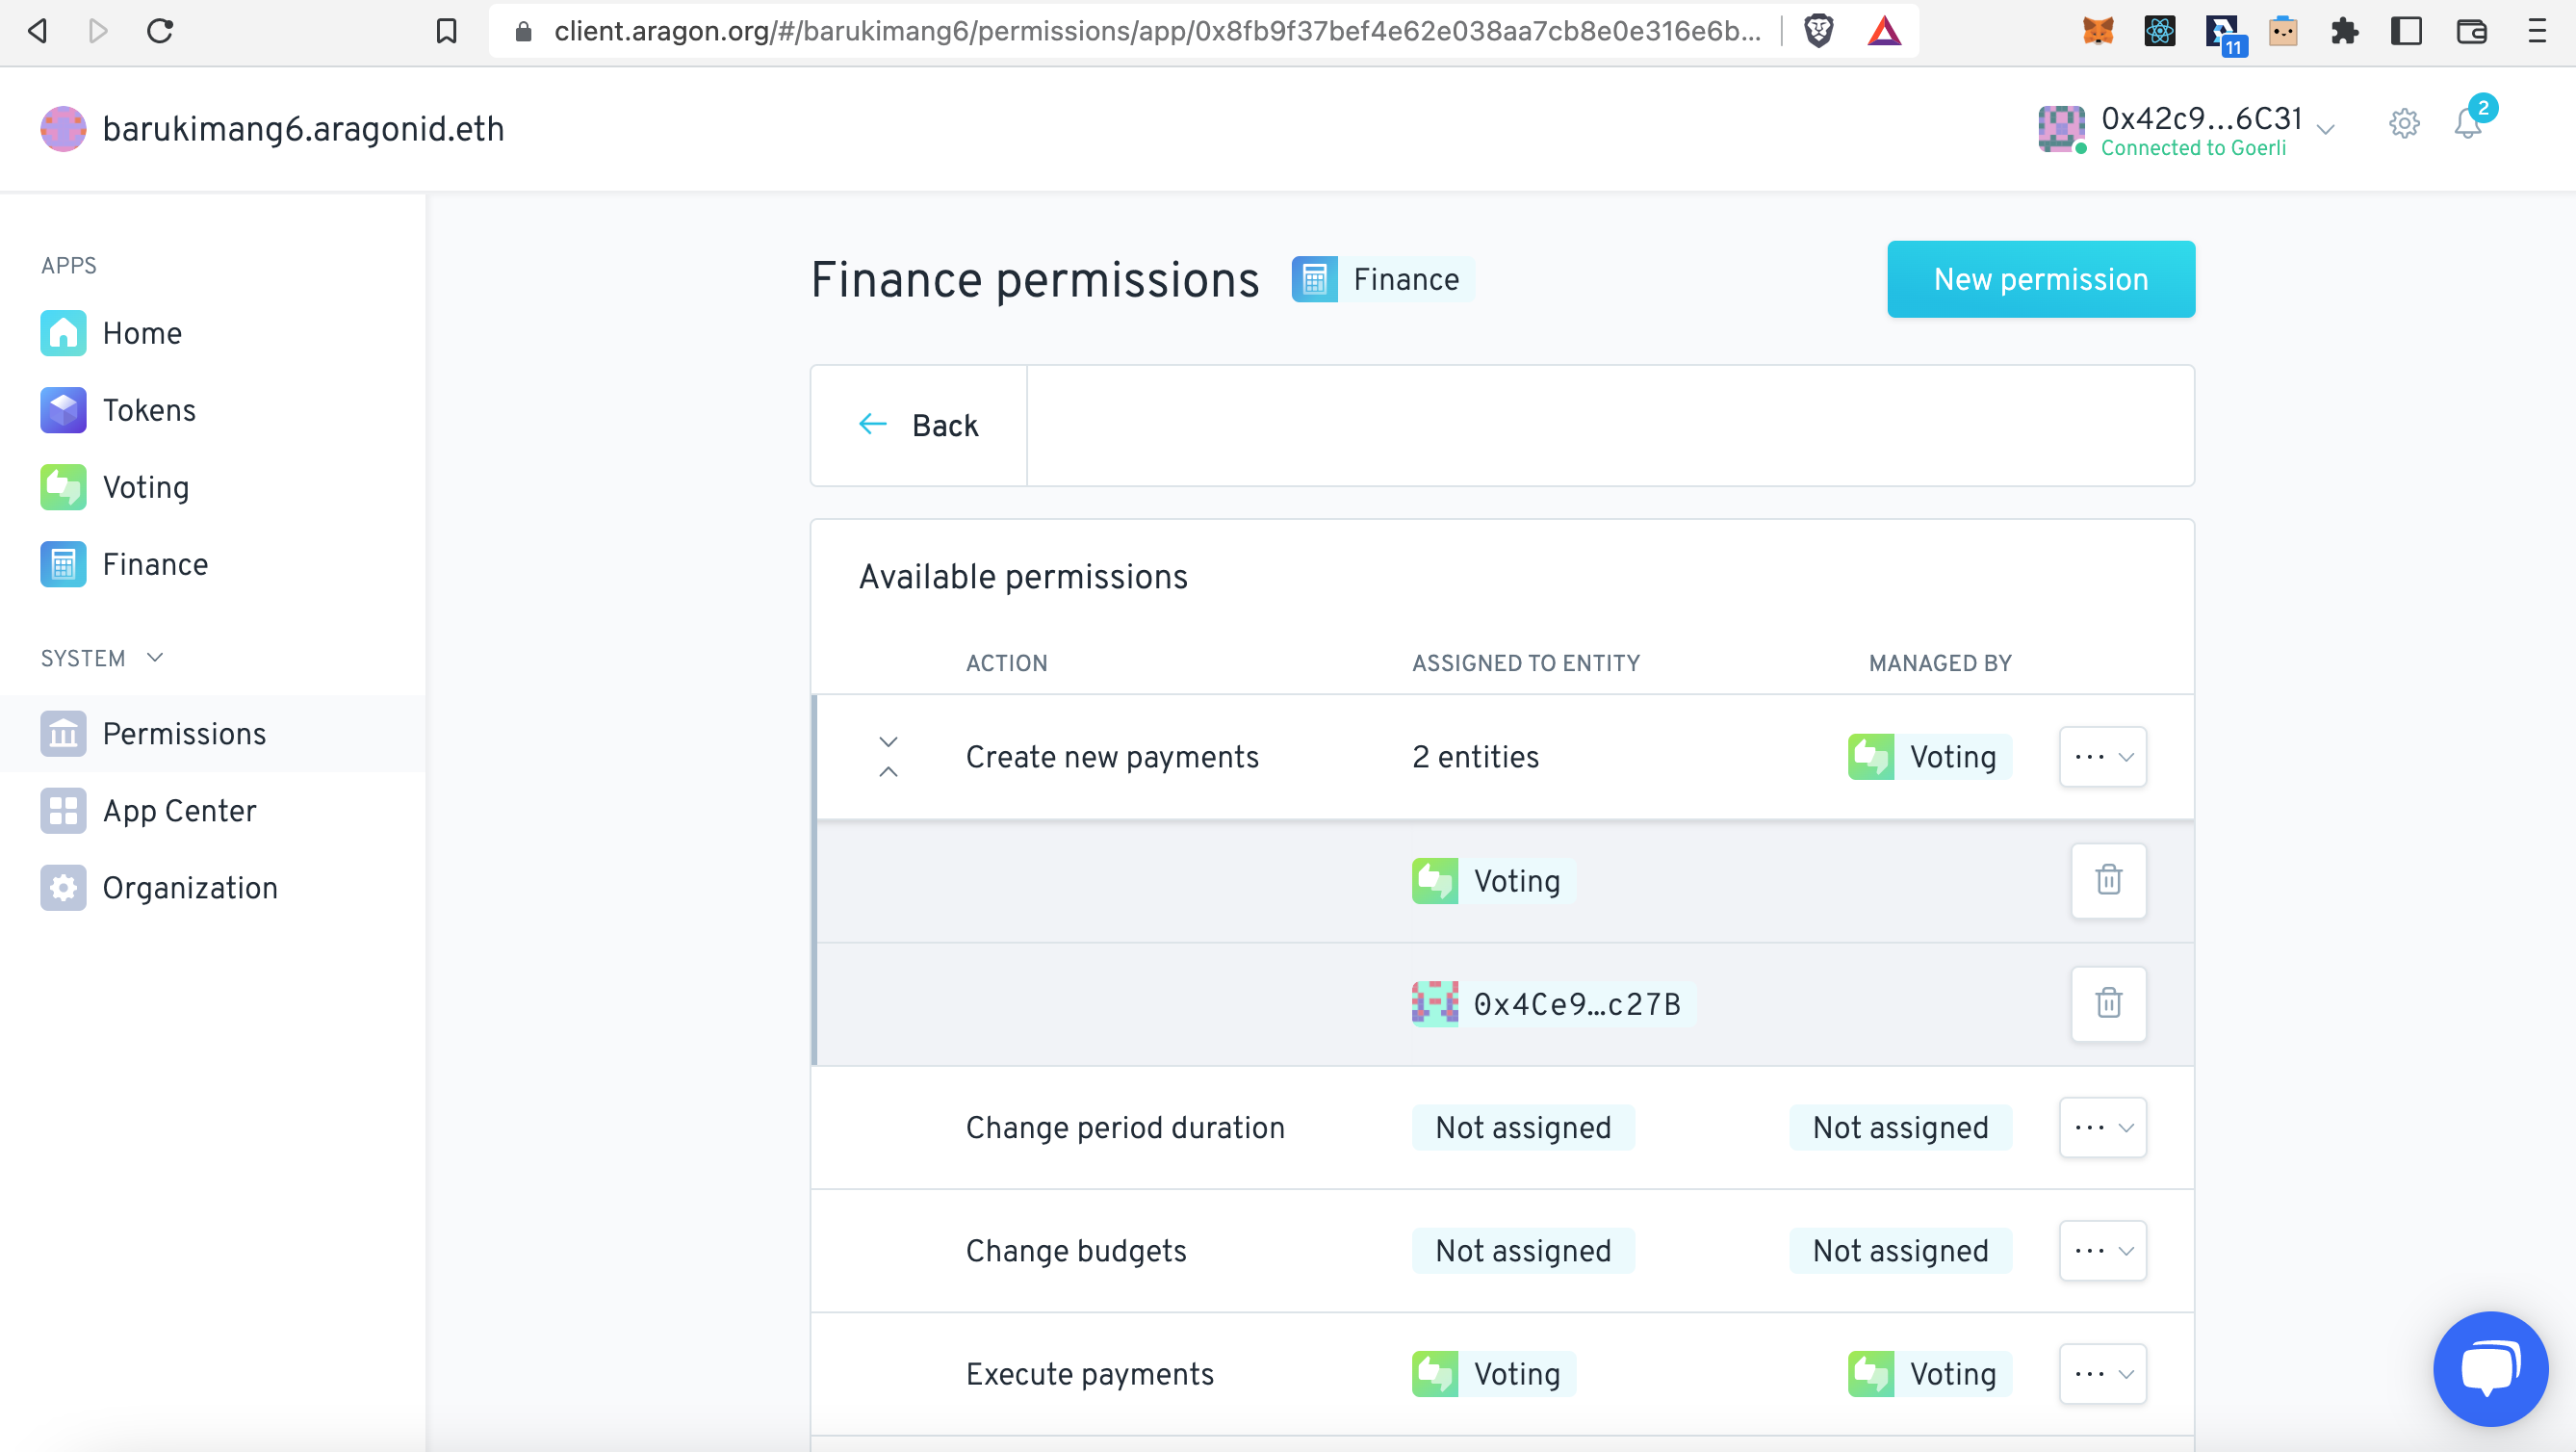Screen dimensions: 2576x1452
Task: Open the extensions puzzle menu
Action: pos(2344,31)
